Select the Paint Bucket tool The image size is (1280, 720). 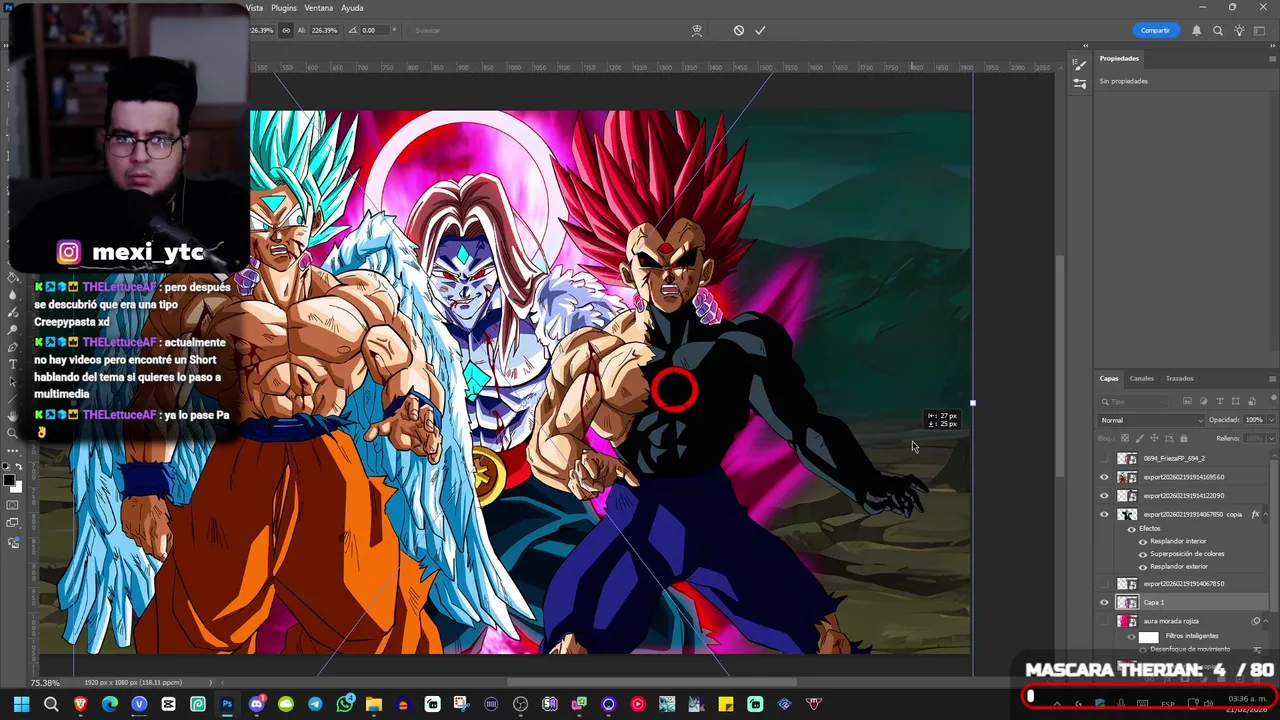click(13, 277)
